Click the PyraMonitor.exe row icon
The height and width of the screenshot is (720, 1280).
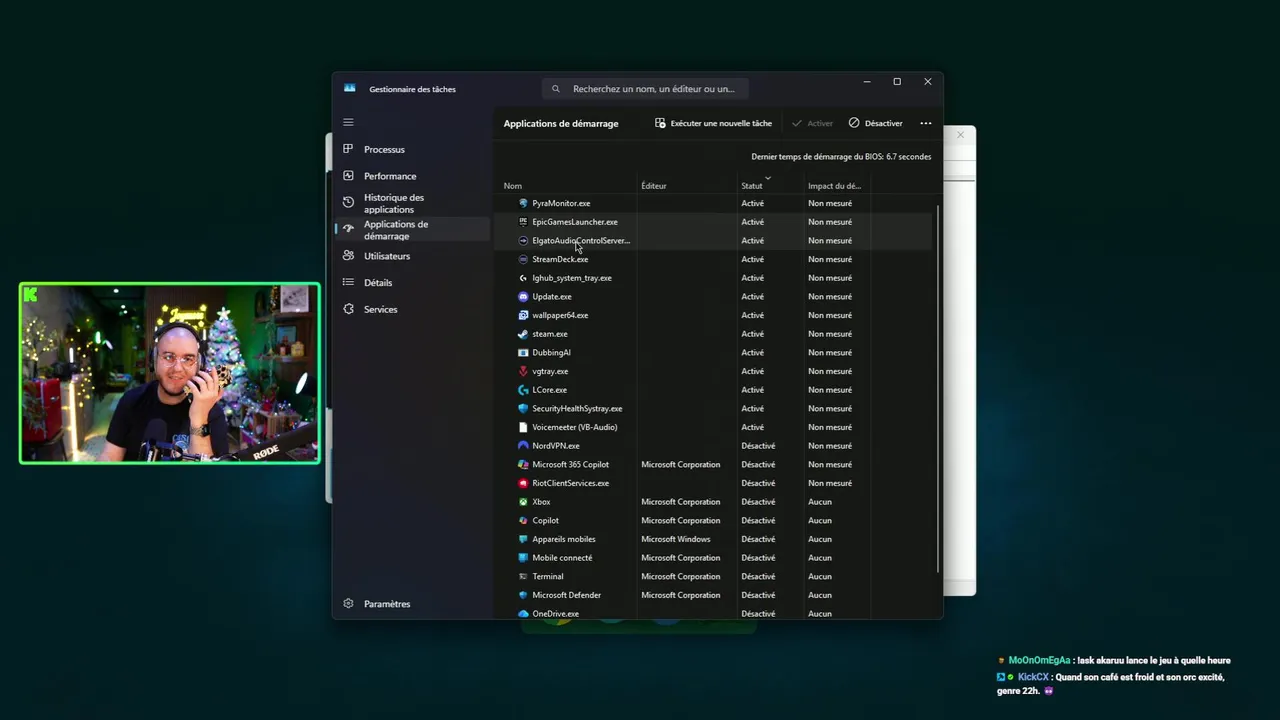tap(523, 203)
